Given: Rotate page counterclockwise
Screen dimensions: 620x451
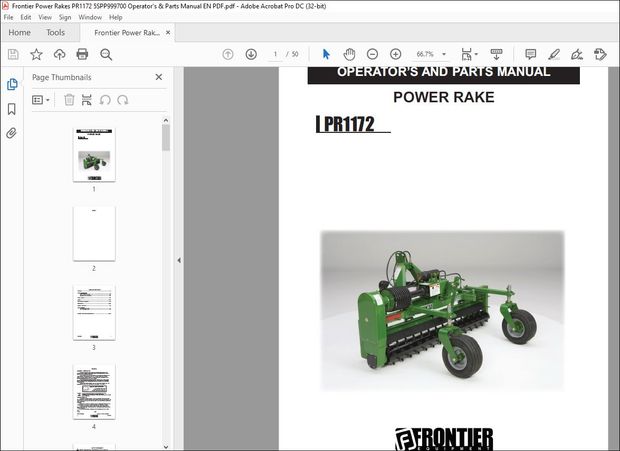Looking at the screenshot, I should tap(105, 100).
